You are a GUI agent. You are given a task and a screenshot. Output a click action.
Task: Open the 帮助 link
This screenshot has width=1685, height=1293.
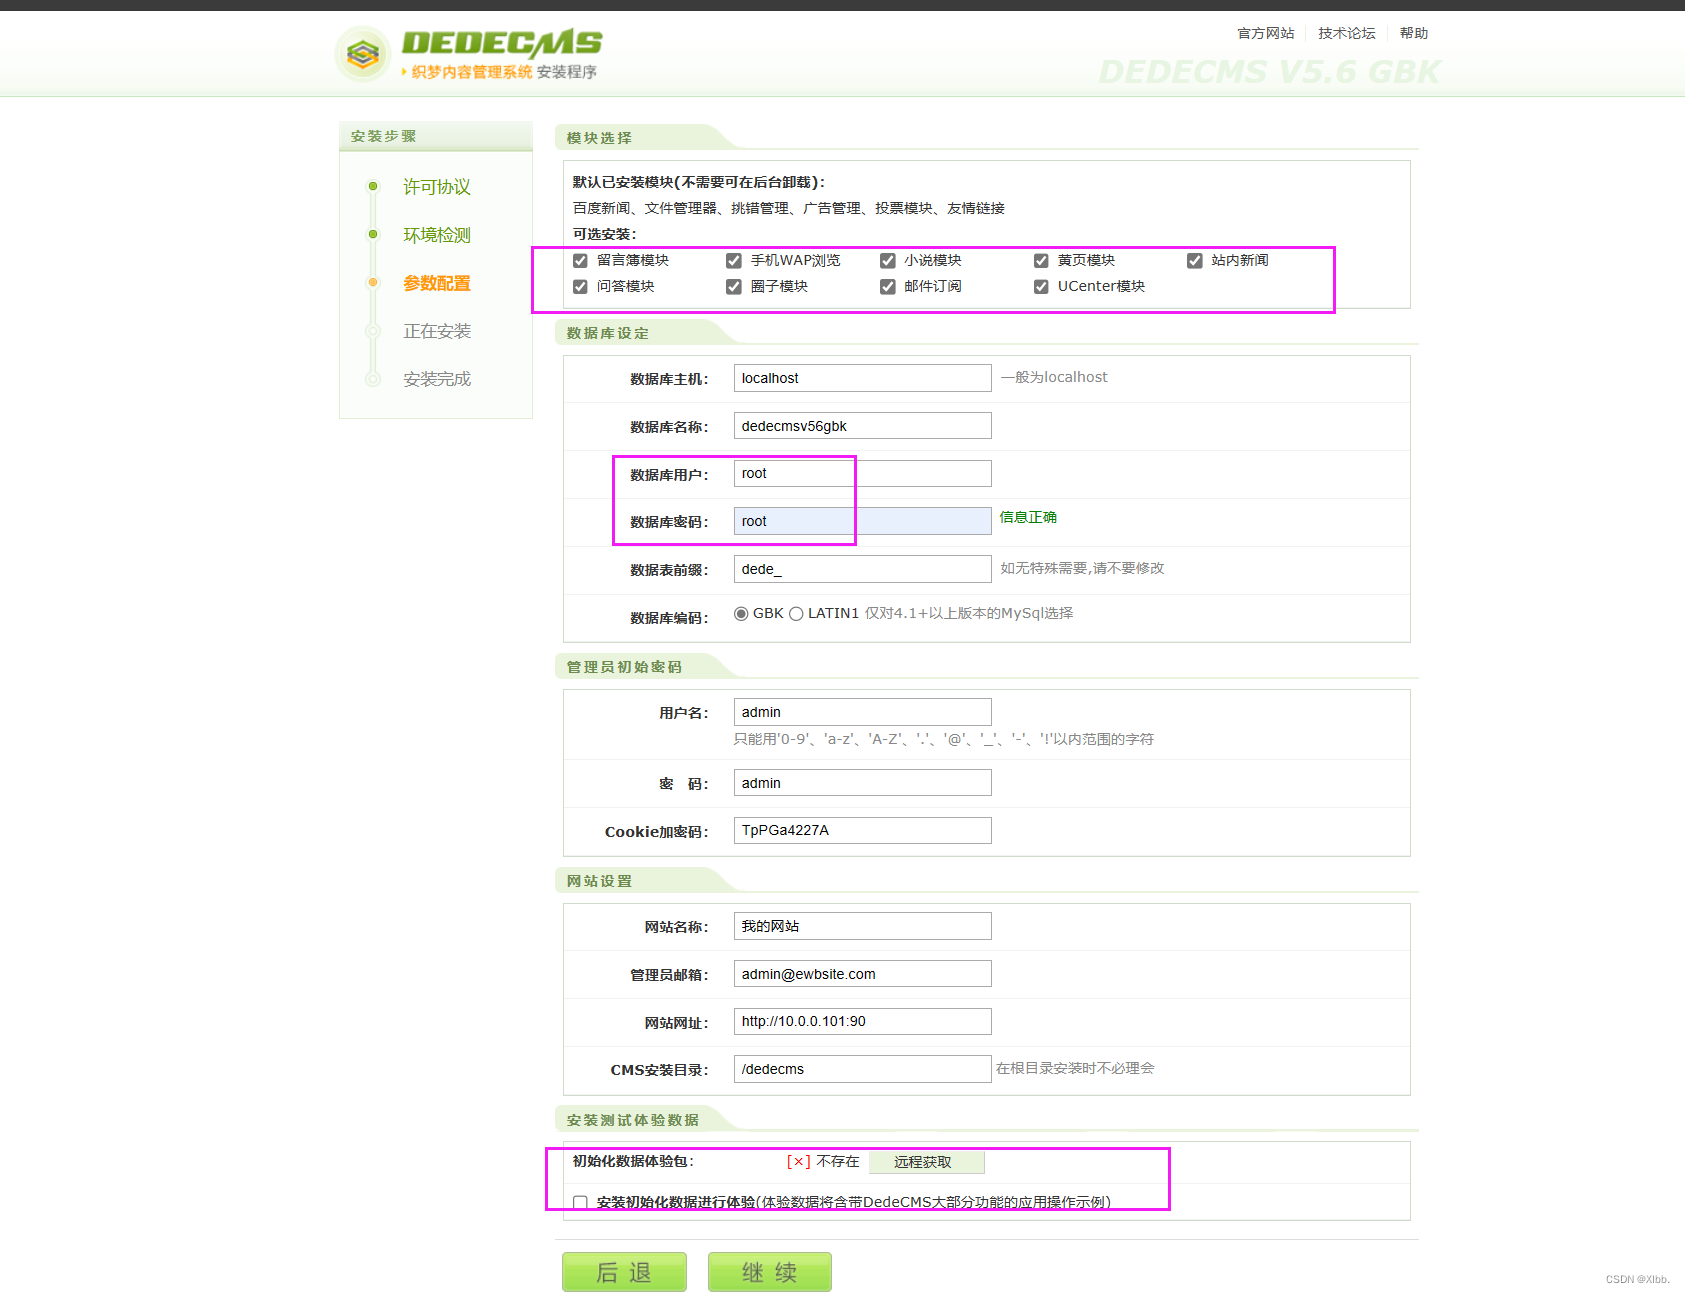[1414, 33]
